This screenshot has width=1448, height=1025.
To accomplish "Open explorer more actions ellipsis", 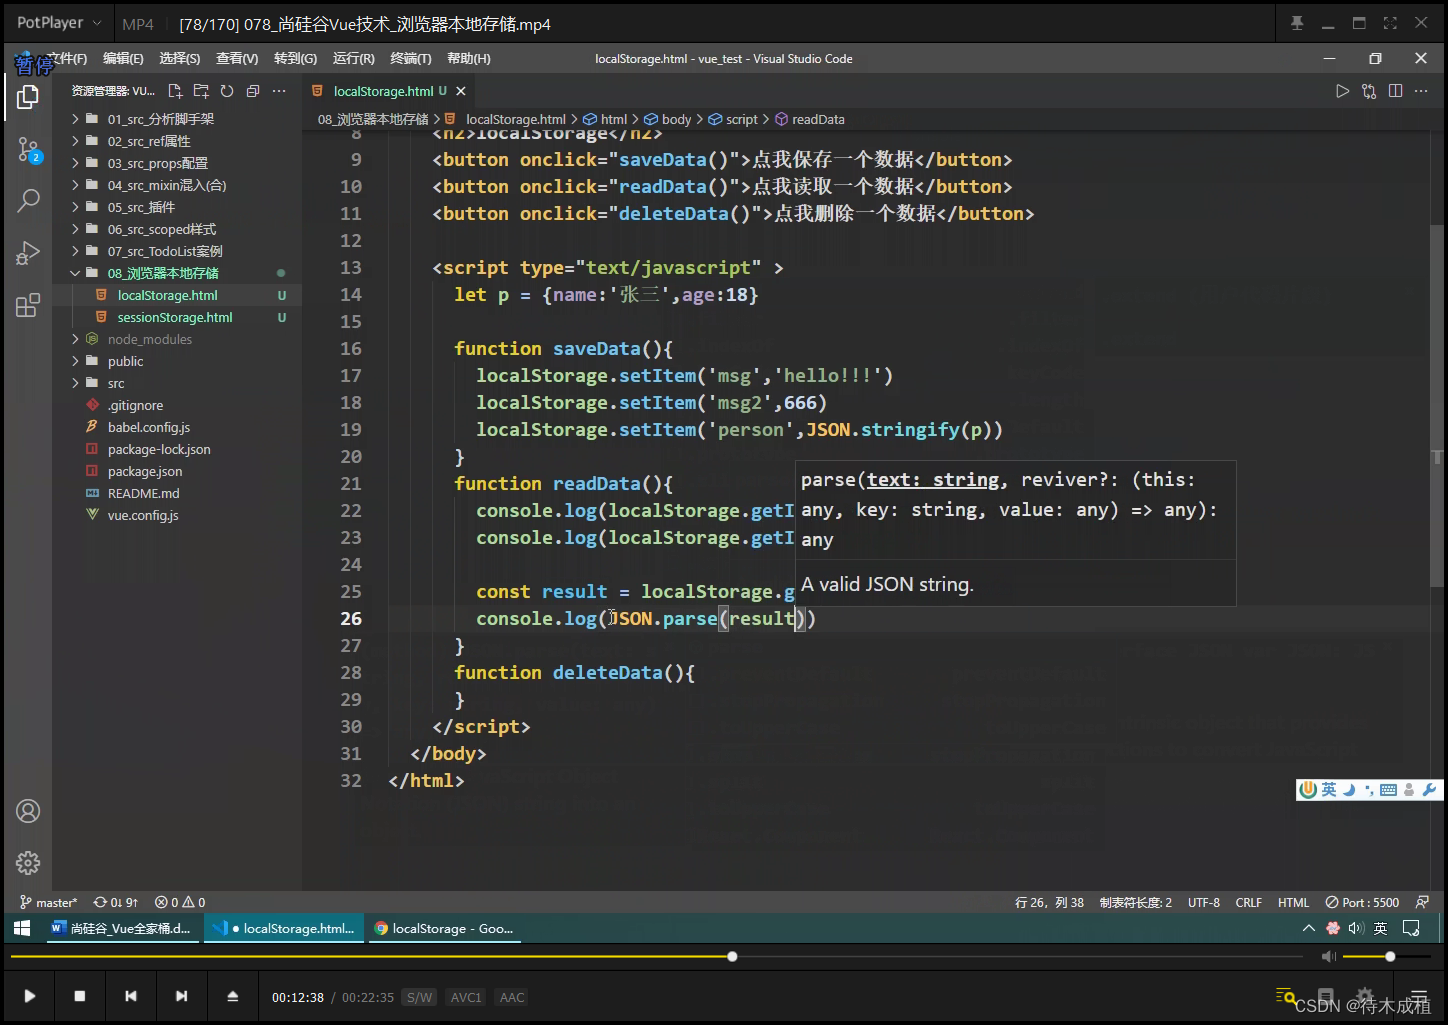I will pyautogui.click(x=279, y=91).
